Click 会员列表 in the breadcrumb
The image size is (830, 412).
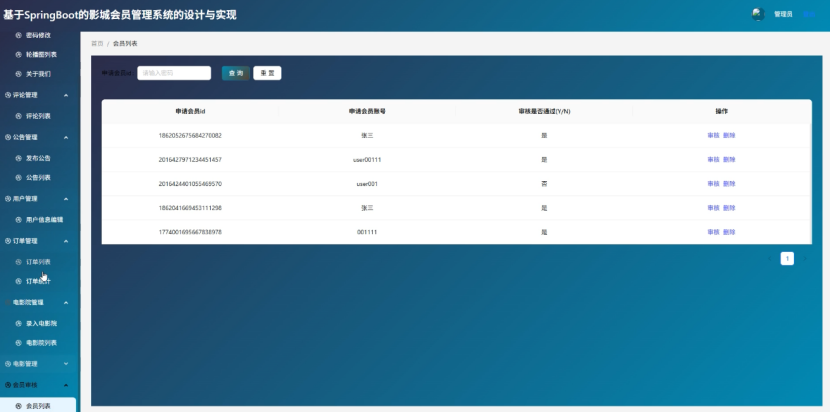point(125,43)
